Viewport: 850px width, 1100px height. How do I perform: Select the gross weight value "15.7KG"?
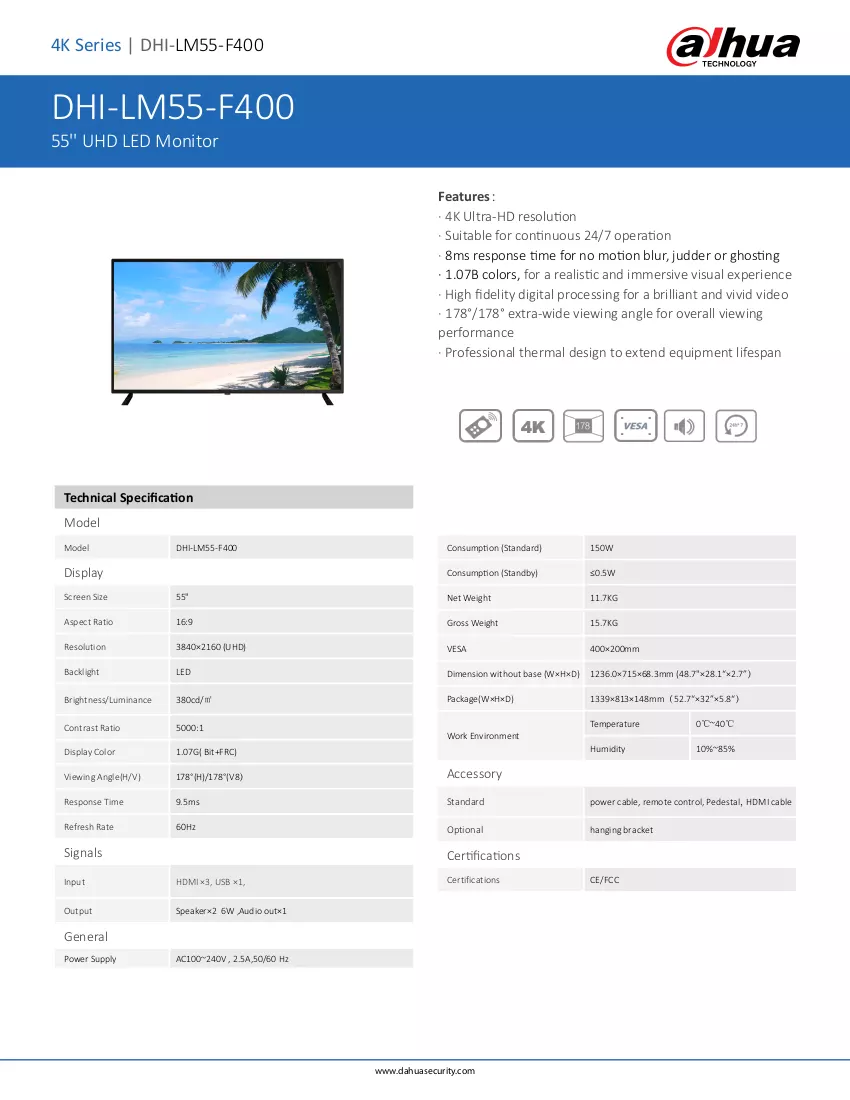click(x=604, y=623)
